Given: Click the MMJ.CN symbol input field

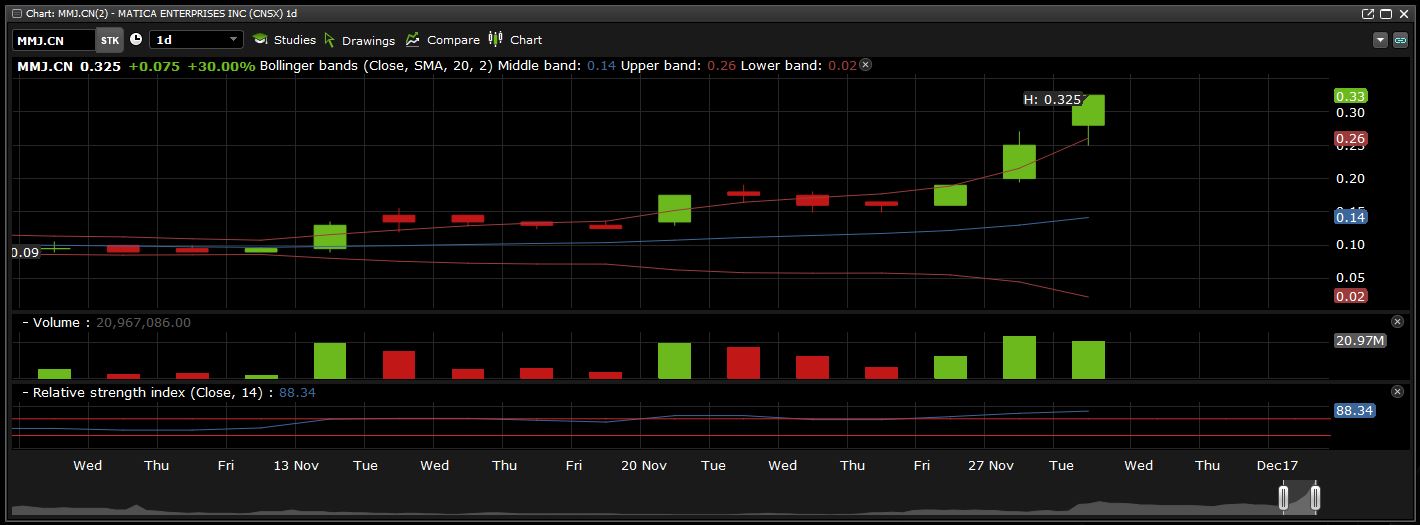Looking at the screenshot, I should click(x=54, y=40).
